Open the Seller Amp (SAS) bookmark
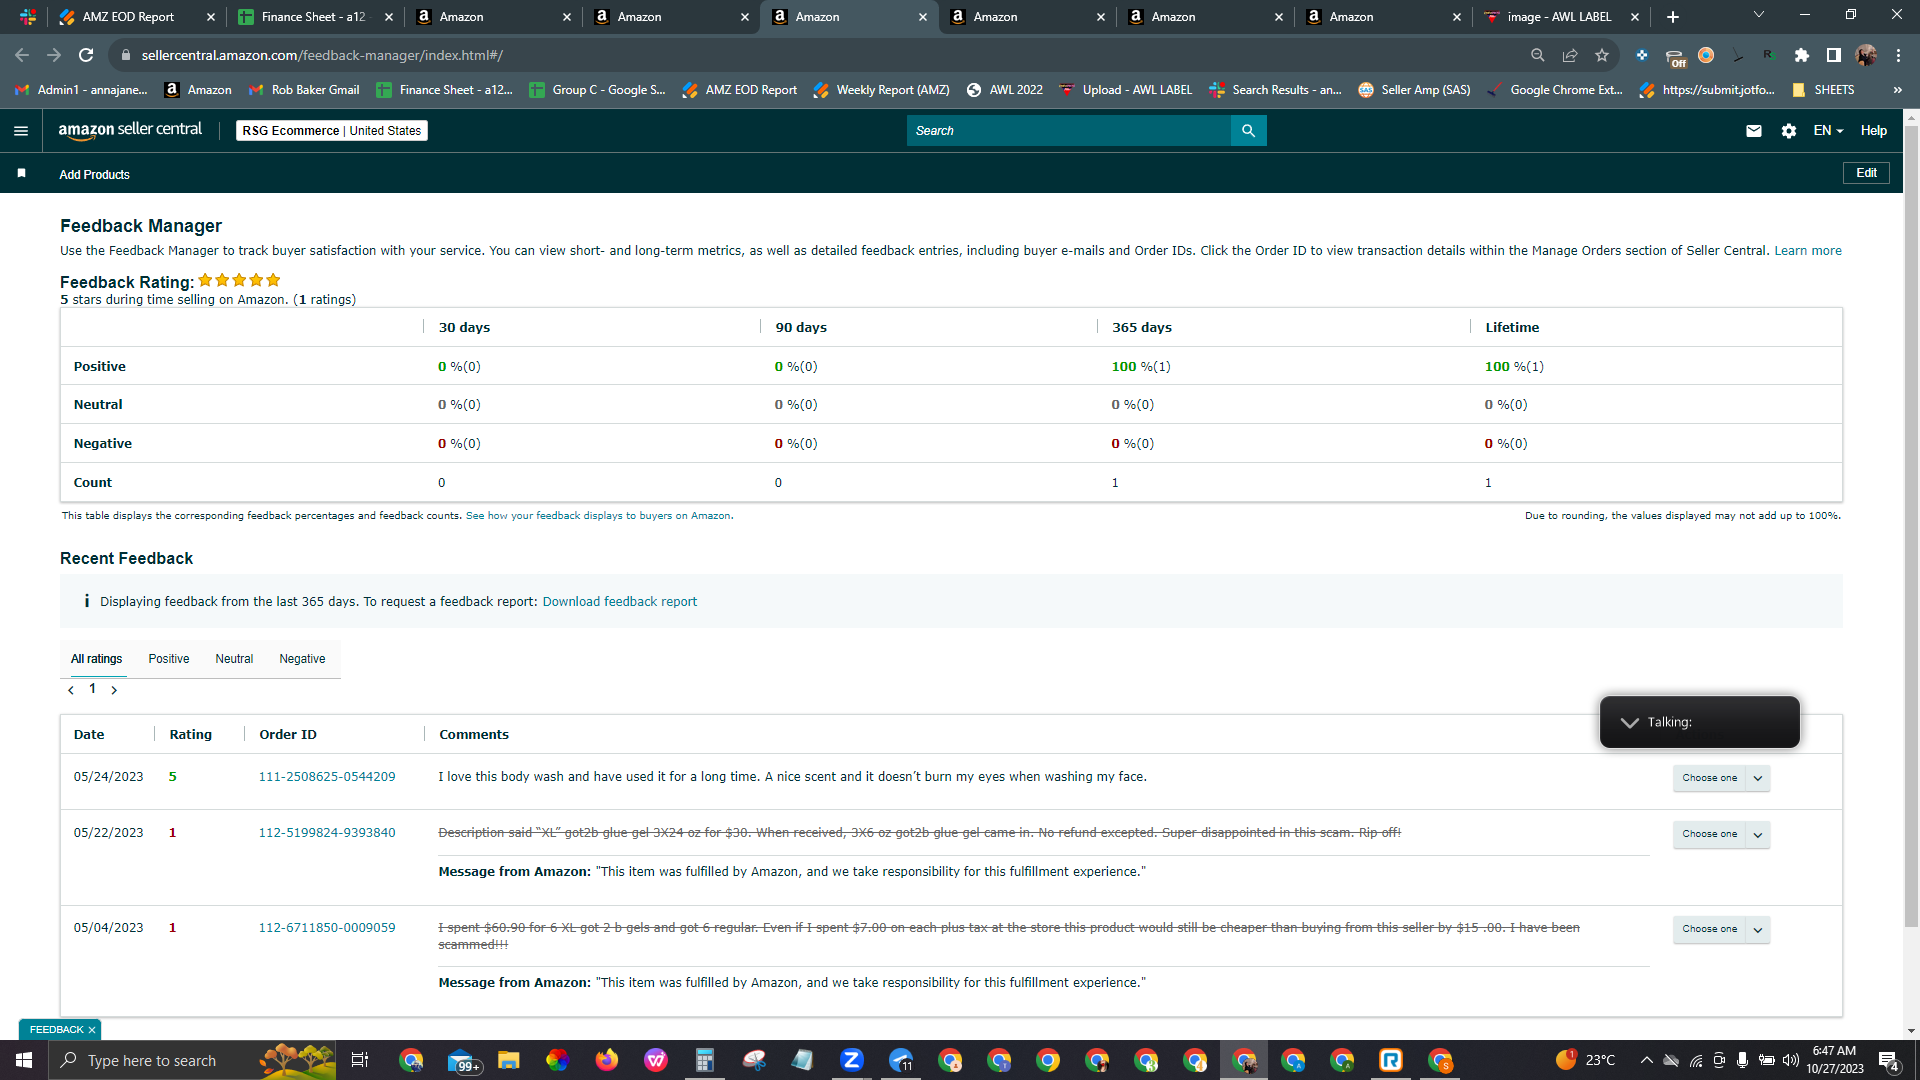This screenshot has height=1080, width=1920. click(1414, 90)
